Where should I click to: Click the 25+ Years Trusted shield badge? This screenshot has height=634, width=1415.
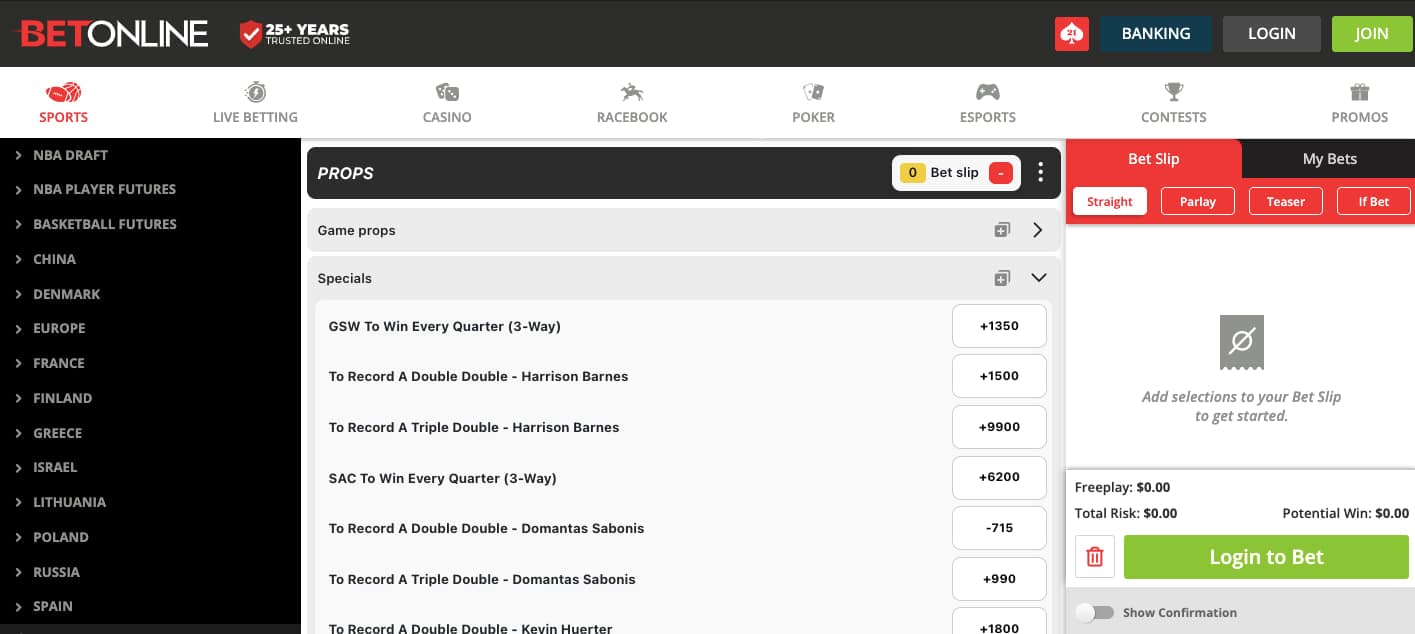294,34
